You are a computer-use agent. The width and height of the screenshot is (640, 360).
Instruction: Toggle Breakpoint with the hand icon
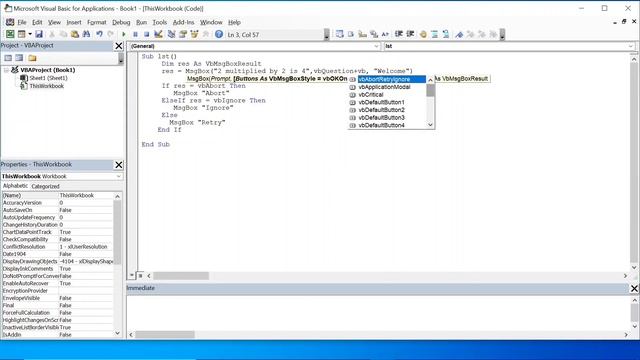pos(423,34)
